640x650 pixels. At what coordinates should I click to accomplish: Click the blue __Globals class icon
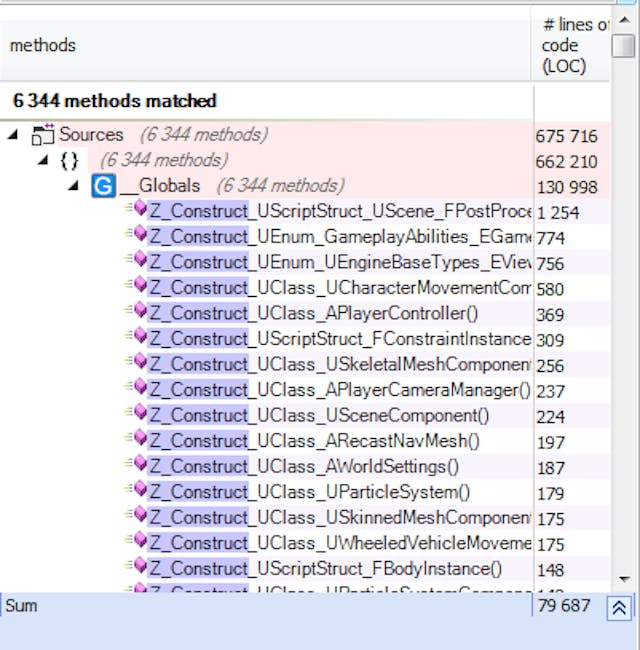coord(103,186)
